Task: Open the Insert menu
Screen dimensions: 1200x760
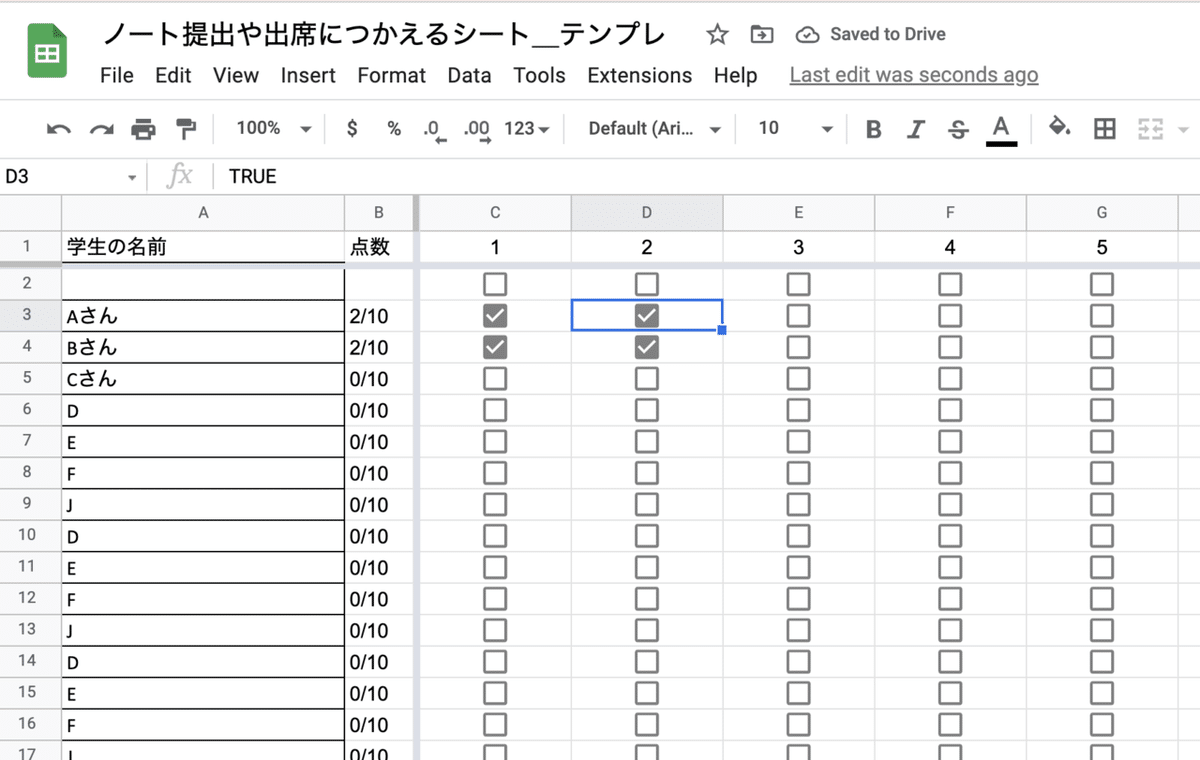Action: click(308, 75)
